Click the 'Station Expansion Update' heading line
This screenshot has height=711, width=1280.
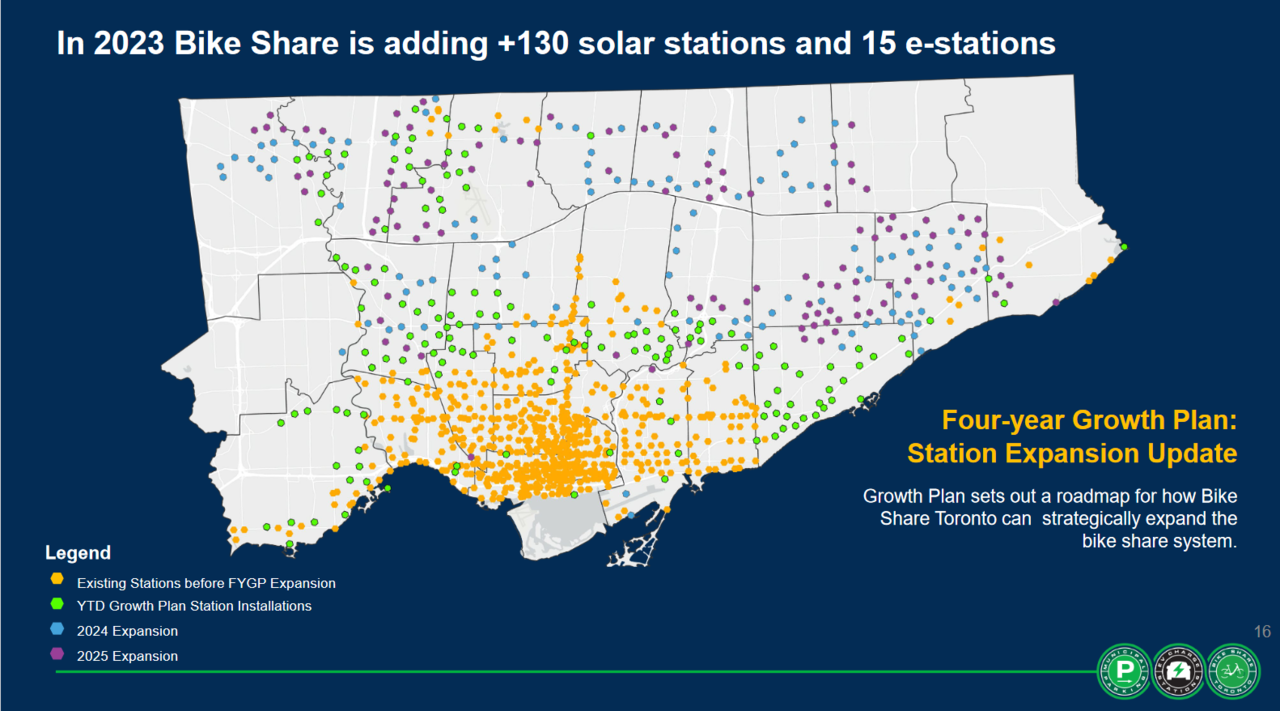click(1072, 453)
